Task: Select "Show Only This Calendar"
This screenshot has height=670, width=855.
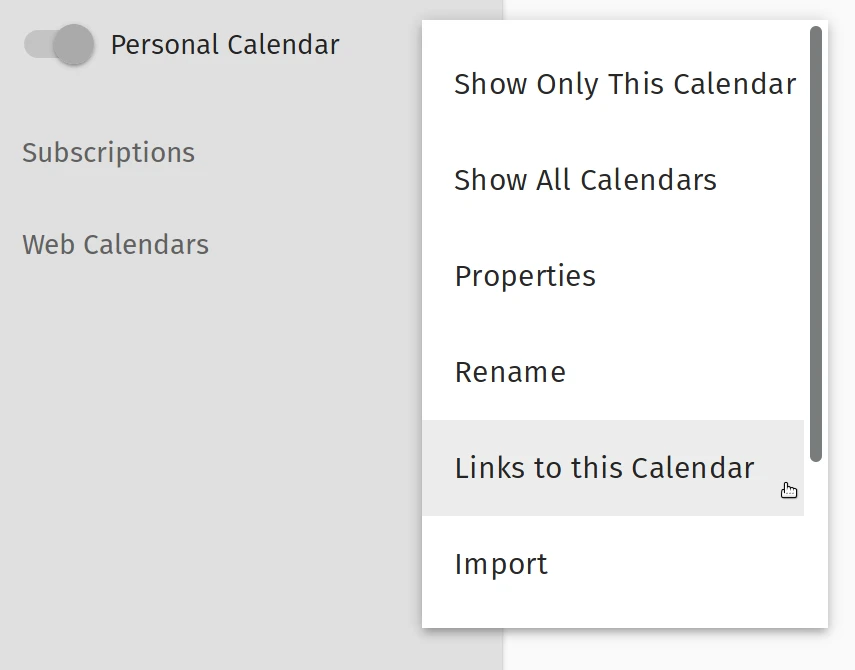Action: [625, 84]
